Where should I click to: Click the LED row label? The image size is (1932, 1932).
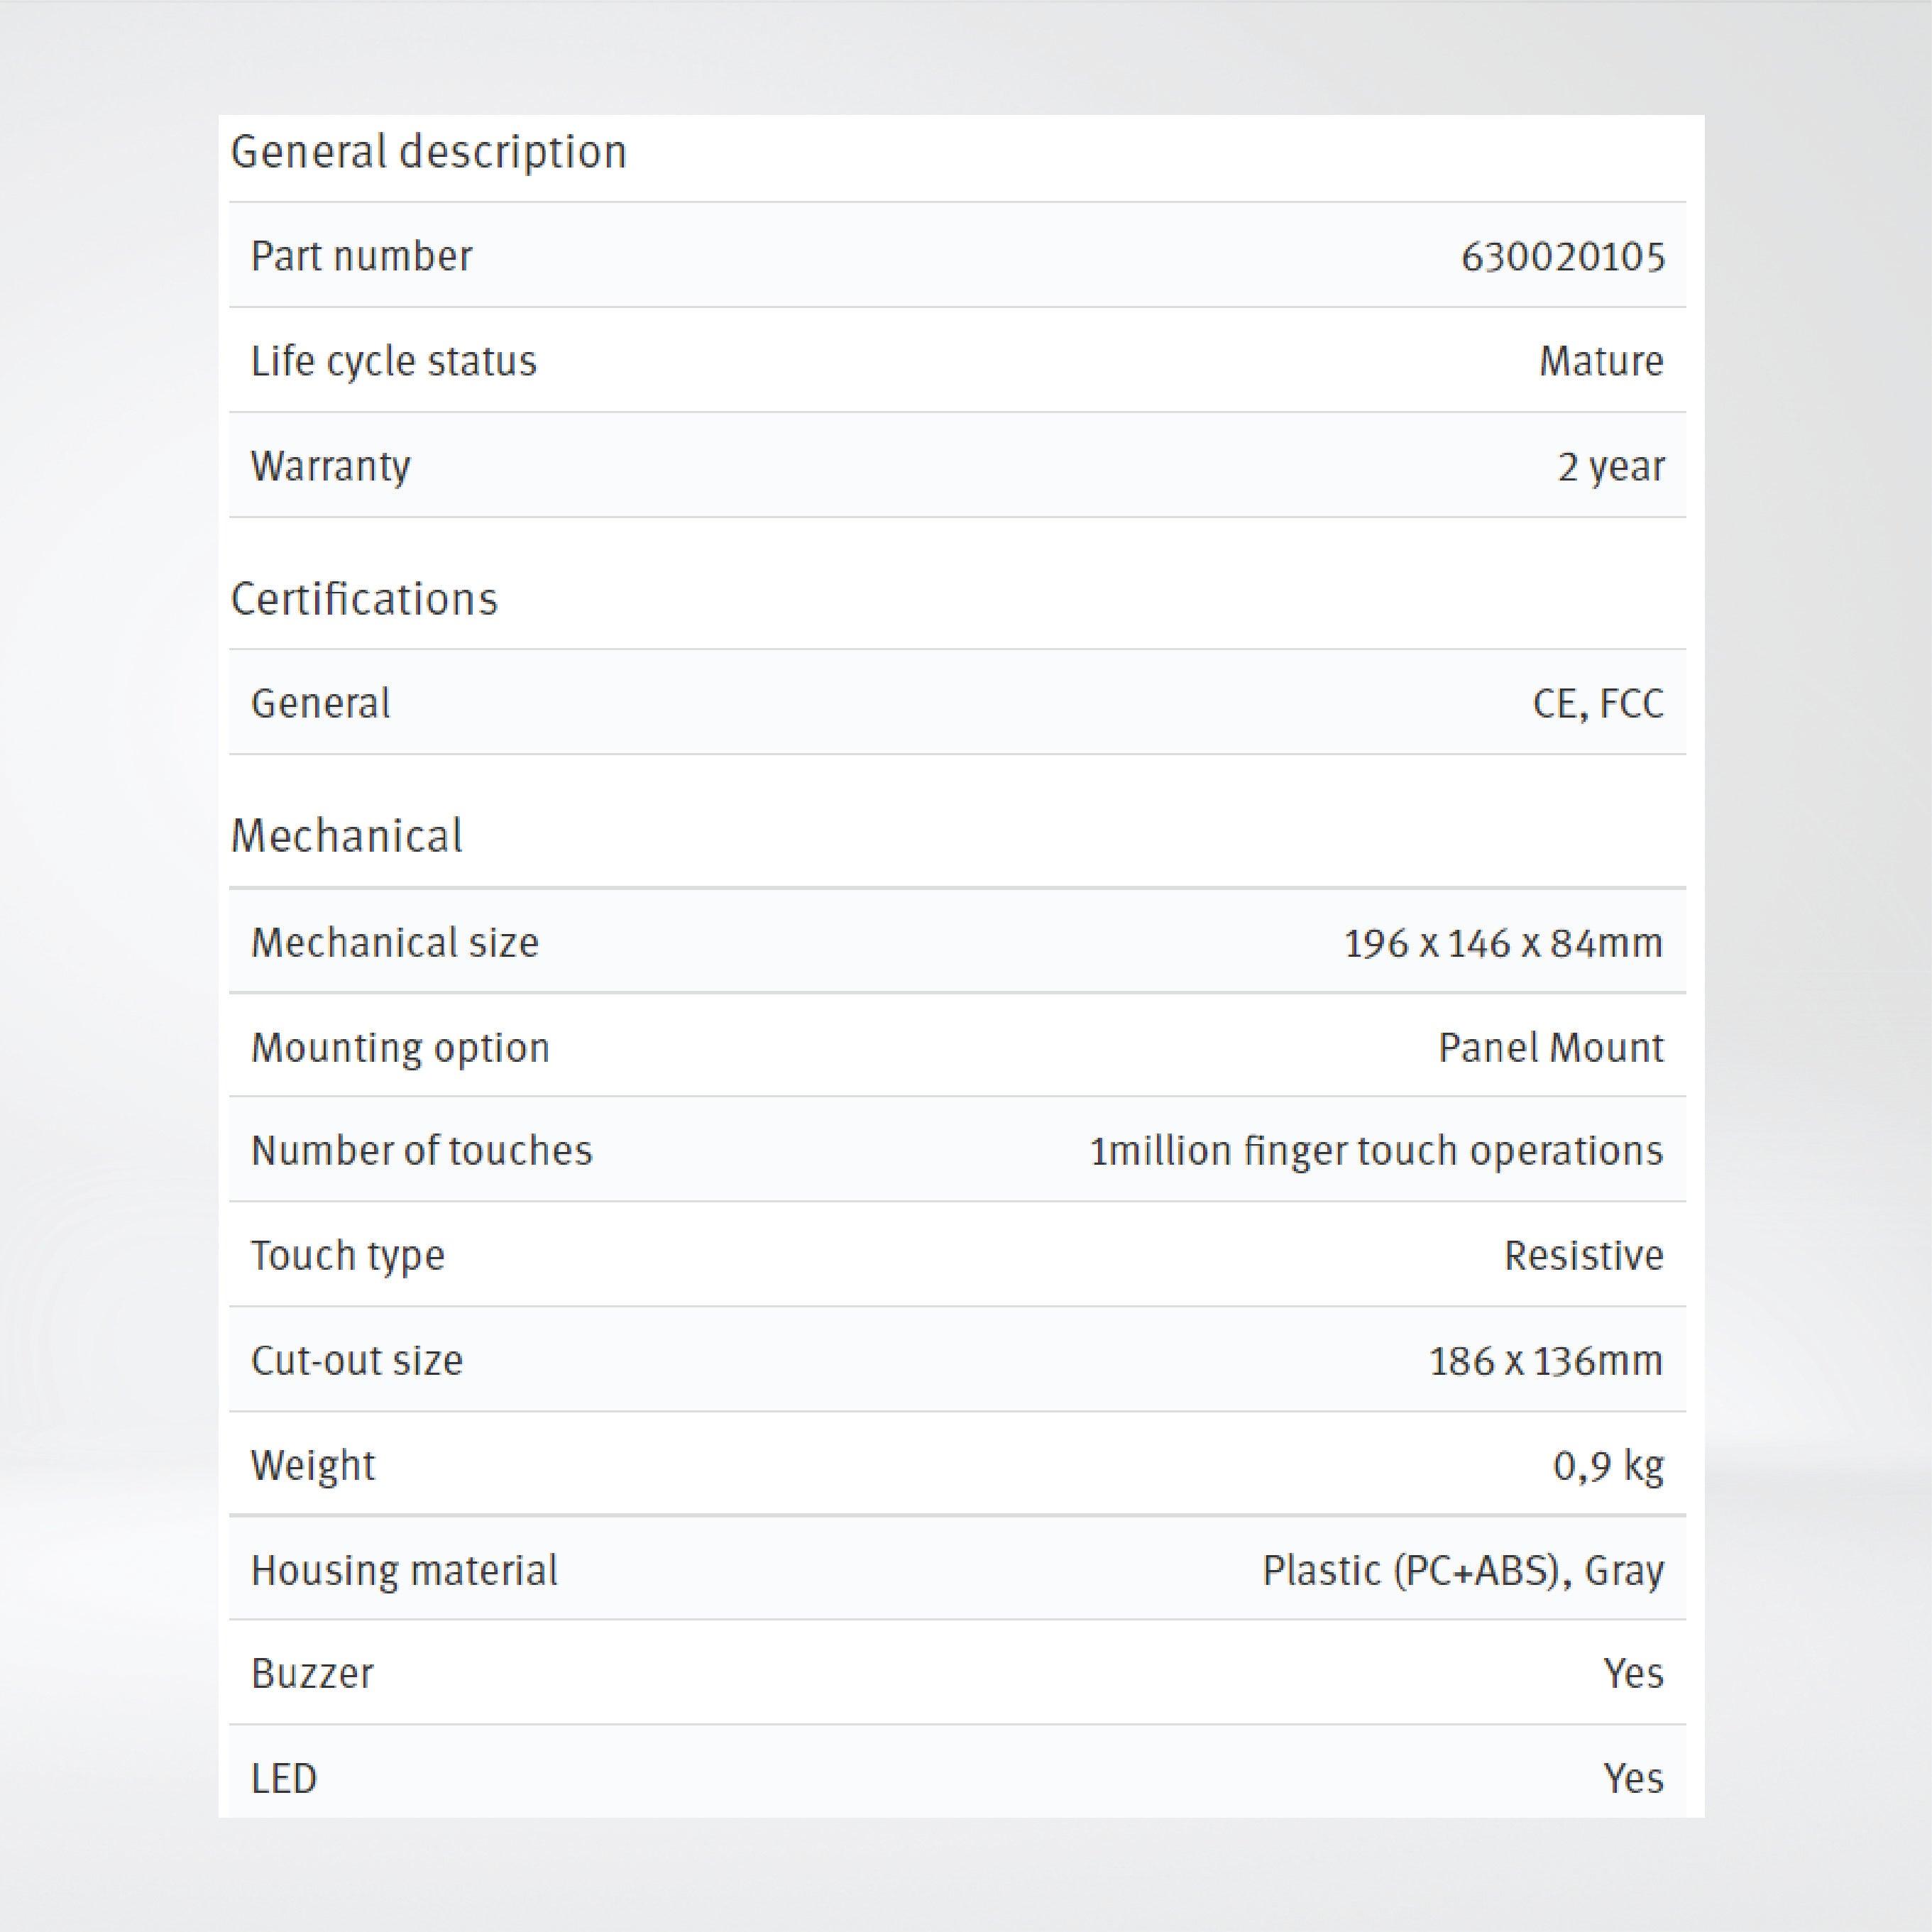(284, 1779)
